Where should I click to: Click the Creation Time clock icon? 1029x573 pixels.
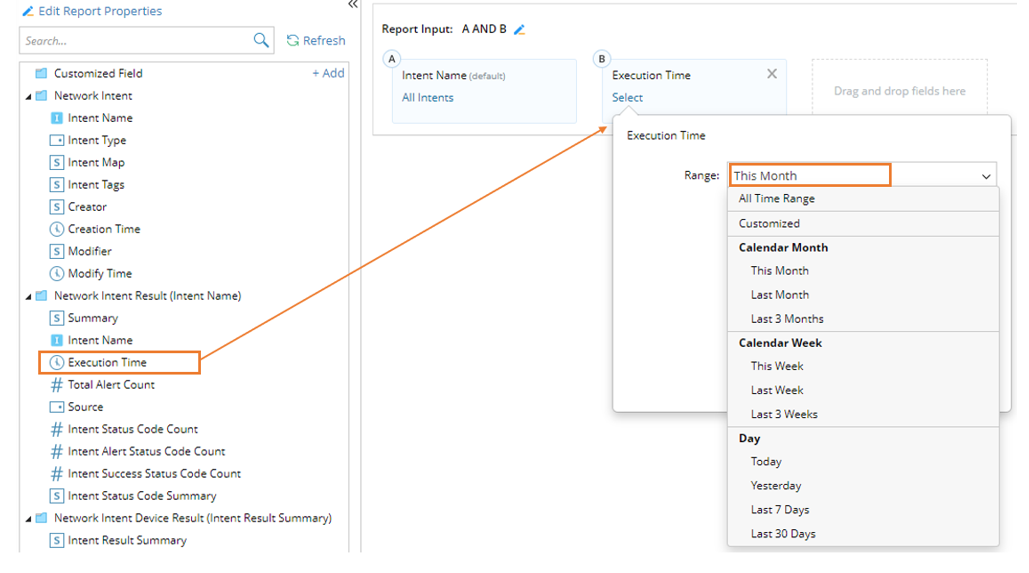[x=57, y=229]
